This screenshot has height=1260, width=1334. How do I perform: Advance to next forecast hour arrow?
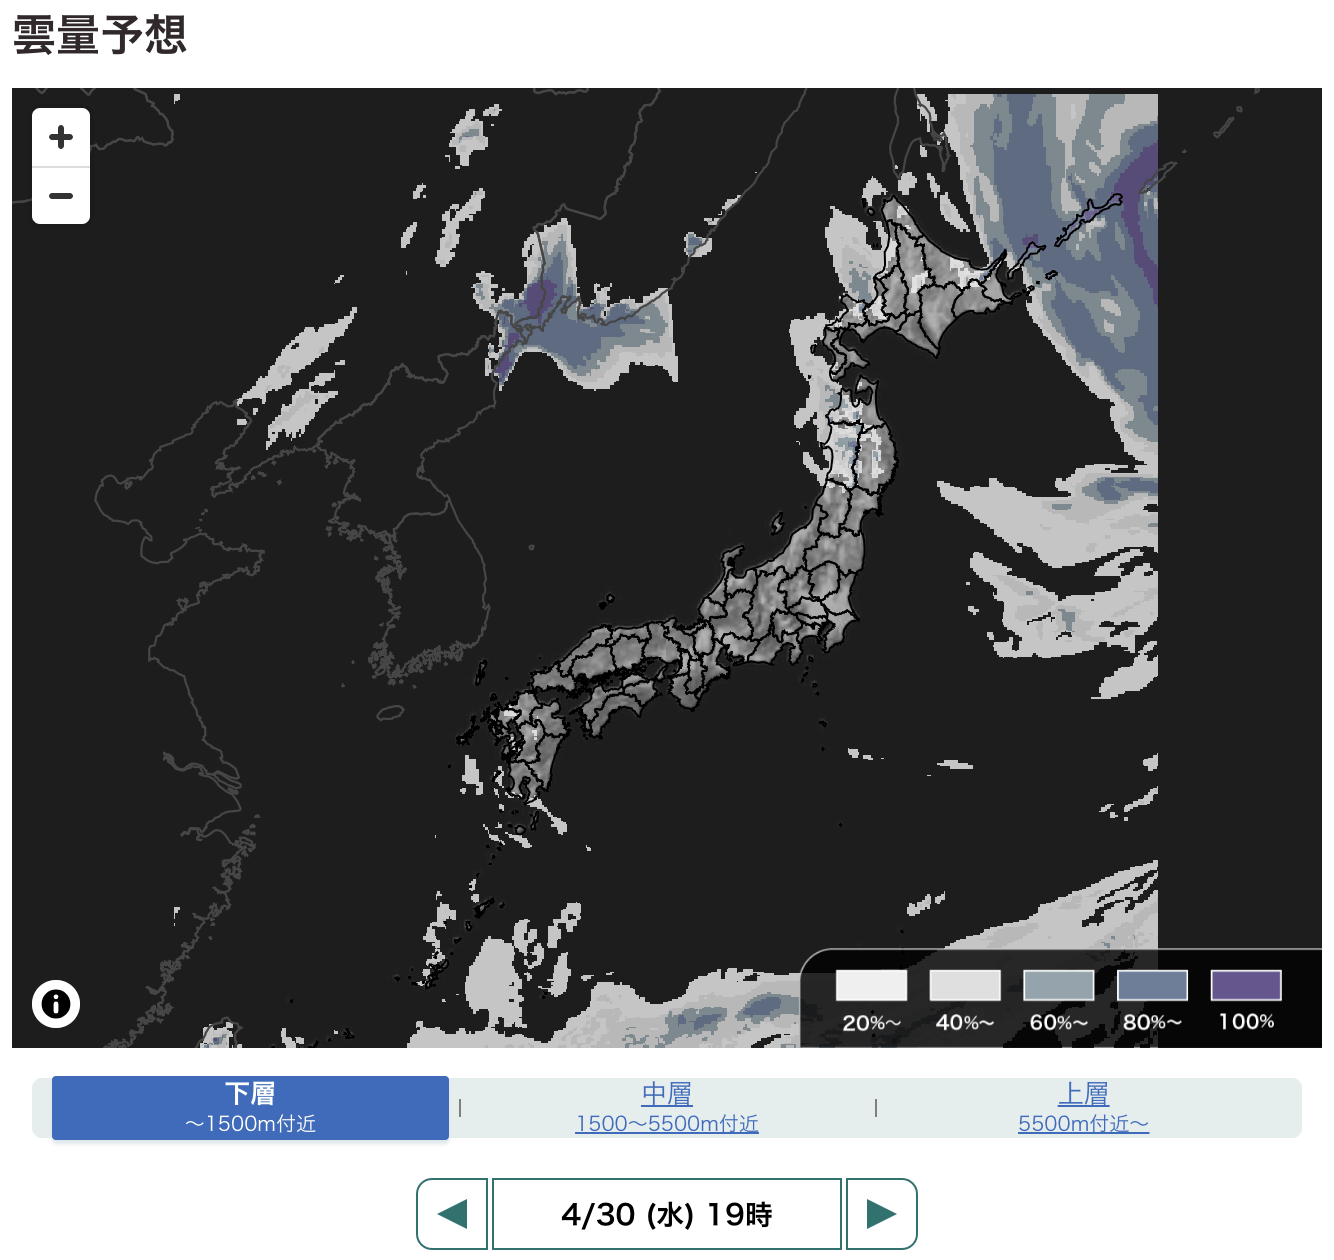coord(881,1214)
